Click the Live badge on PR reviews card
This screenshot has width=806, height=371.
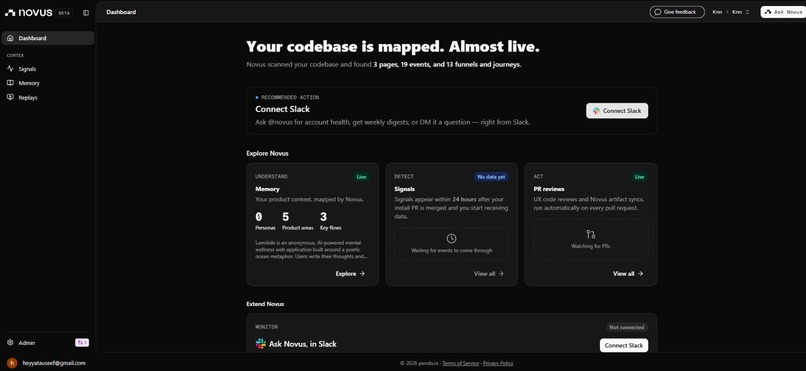[639, 177]
